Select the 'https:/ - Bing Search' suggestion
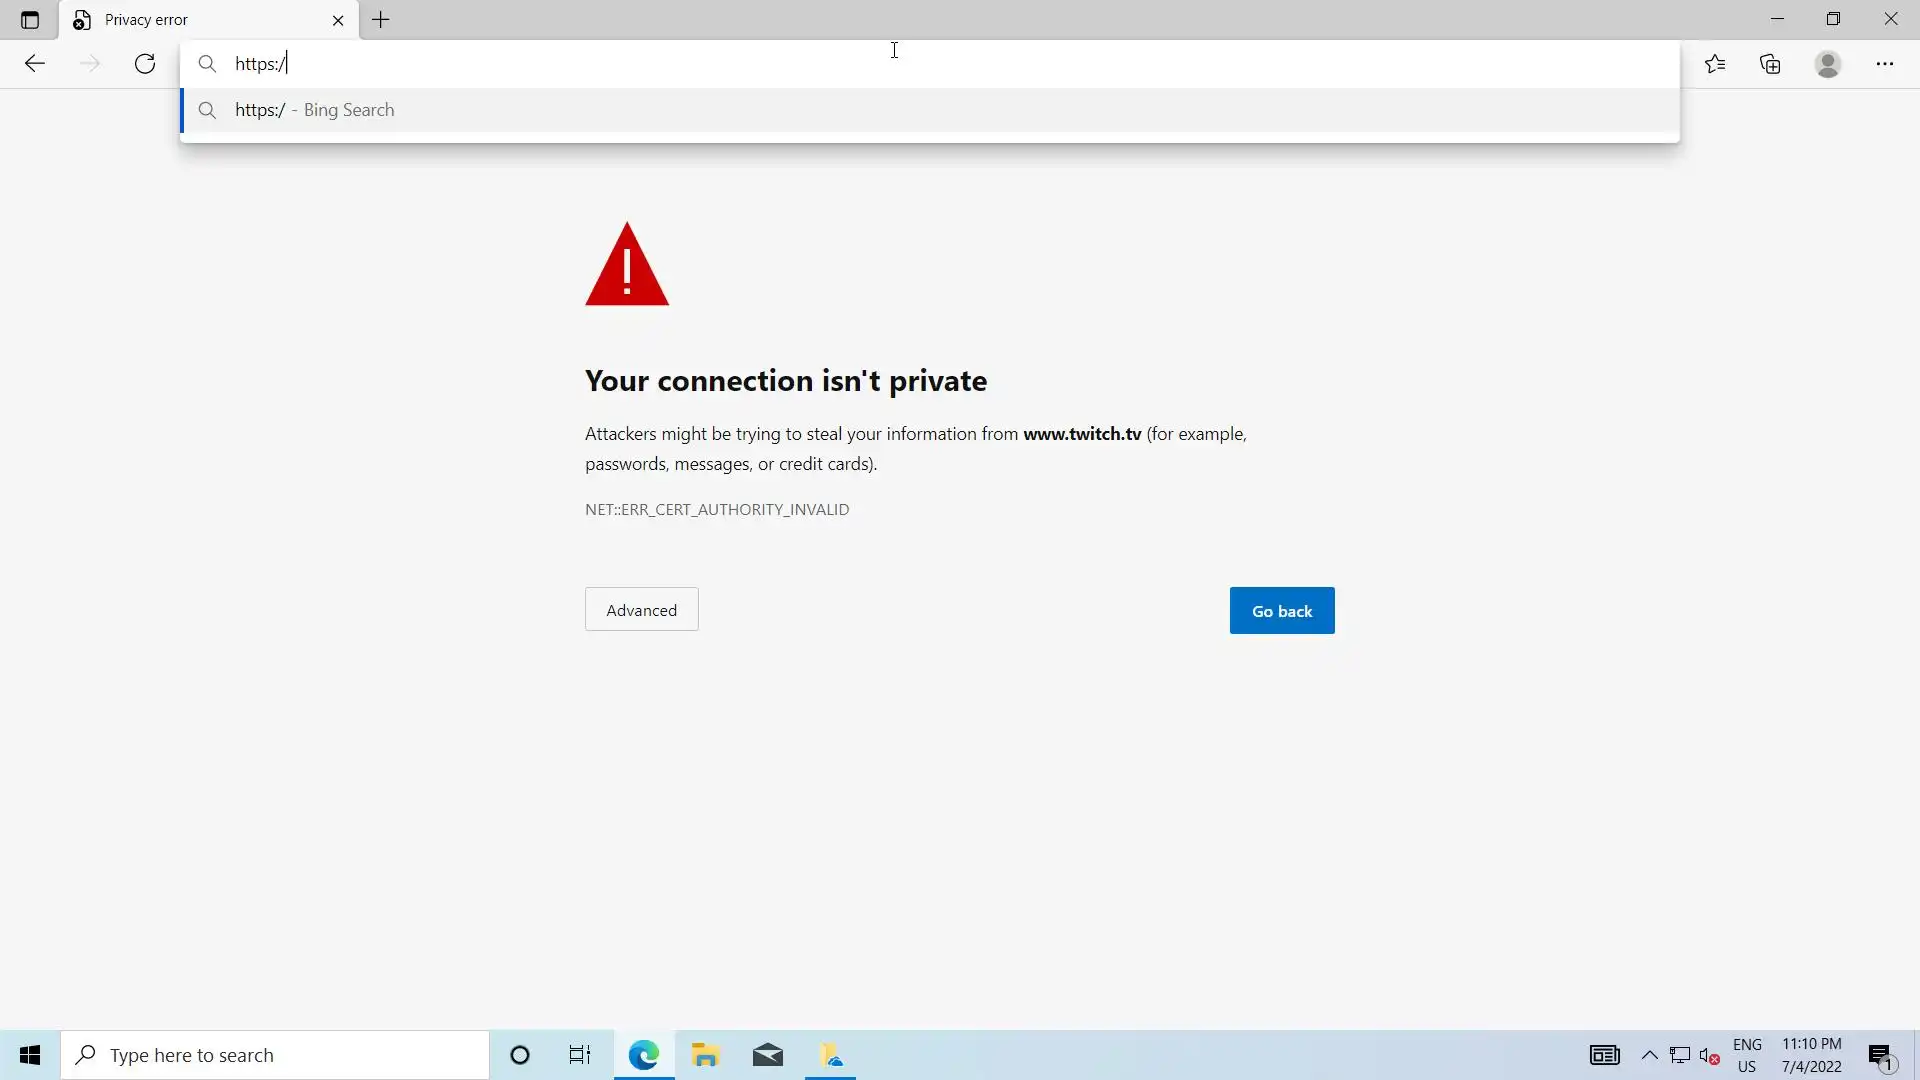This screenshot has width=1920, height=1080. point(315,110)
